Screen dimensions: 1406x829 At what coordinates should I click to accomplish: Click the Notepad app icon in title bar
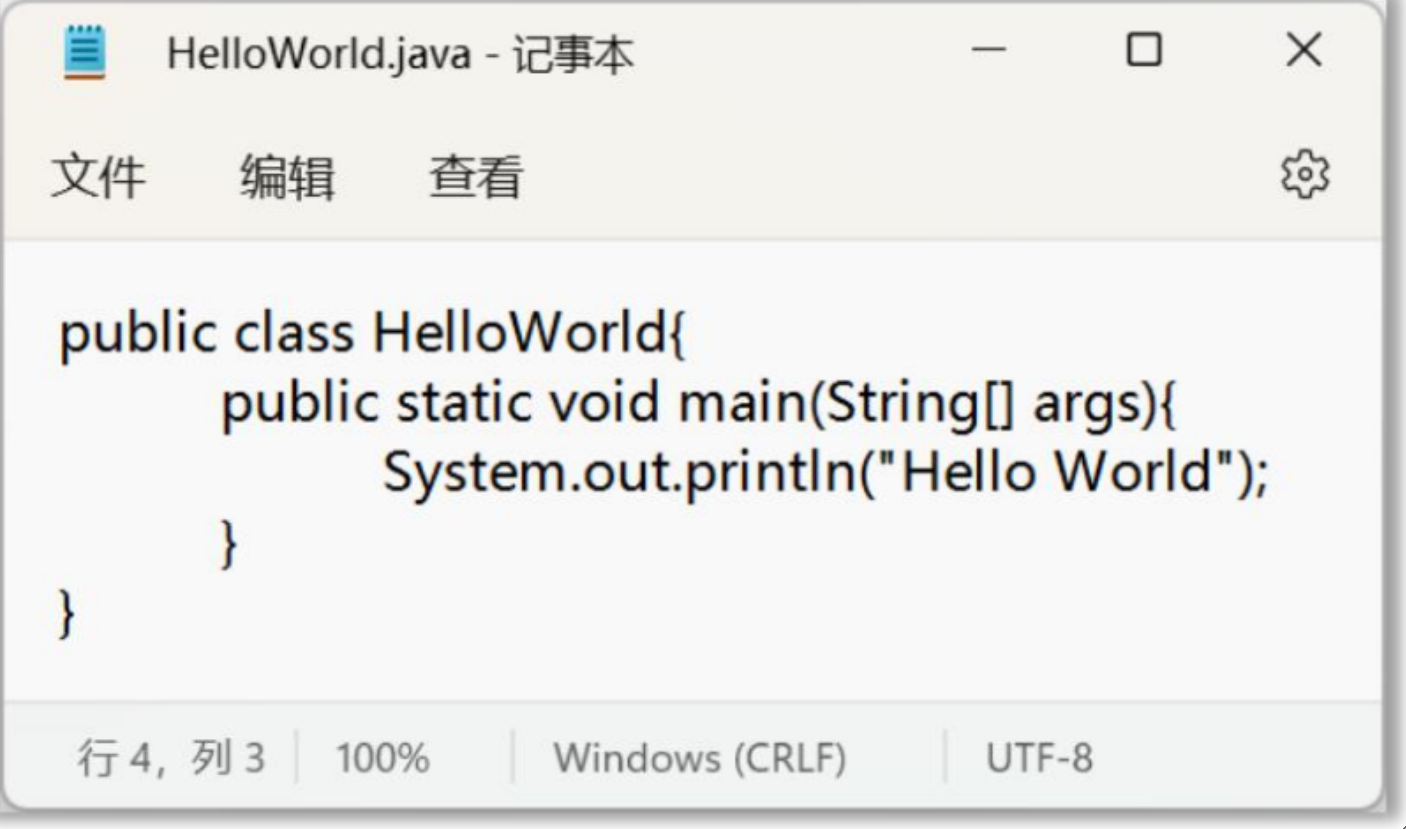point(84,53)
